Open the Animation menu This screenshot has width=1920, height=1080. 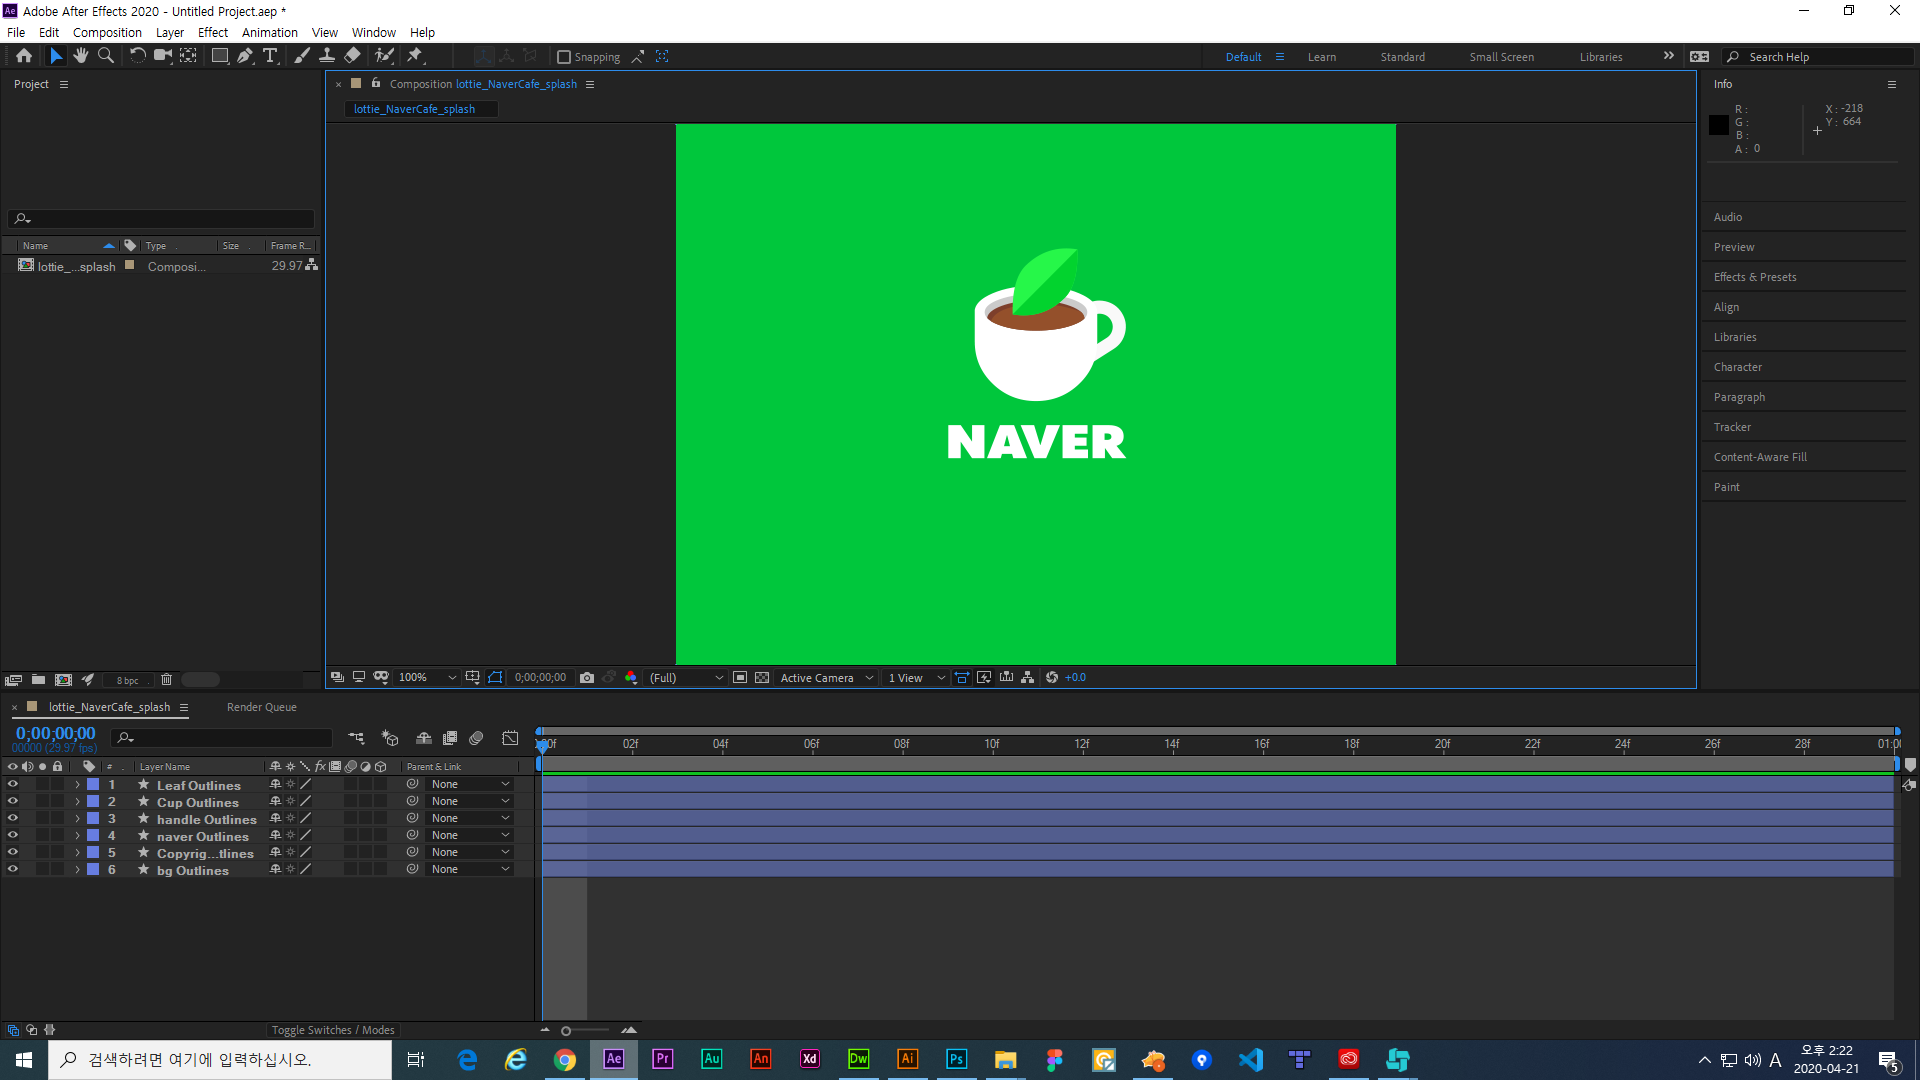point(269,32)
